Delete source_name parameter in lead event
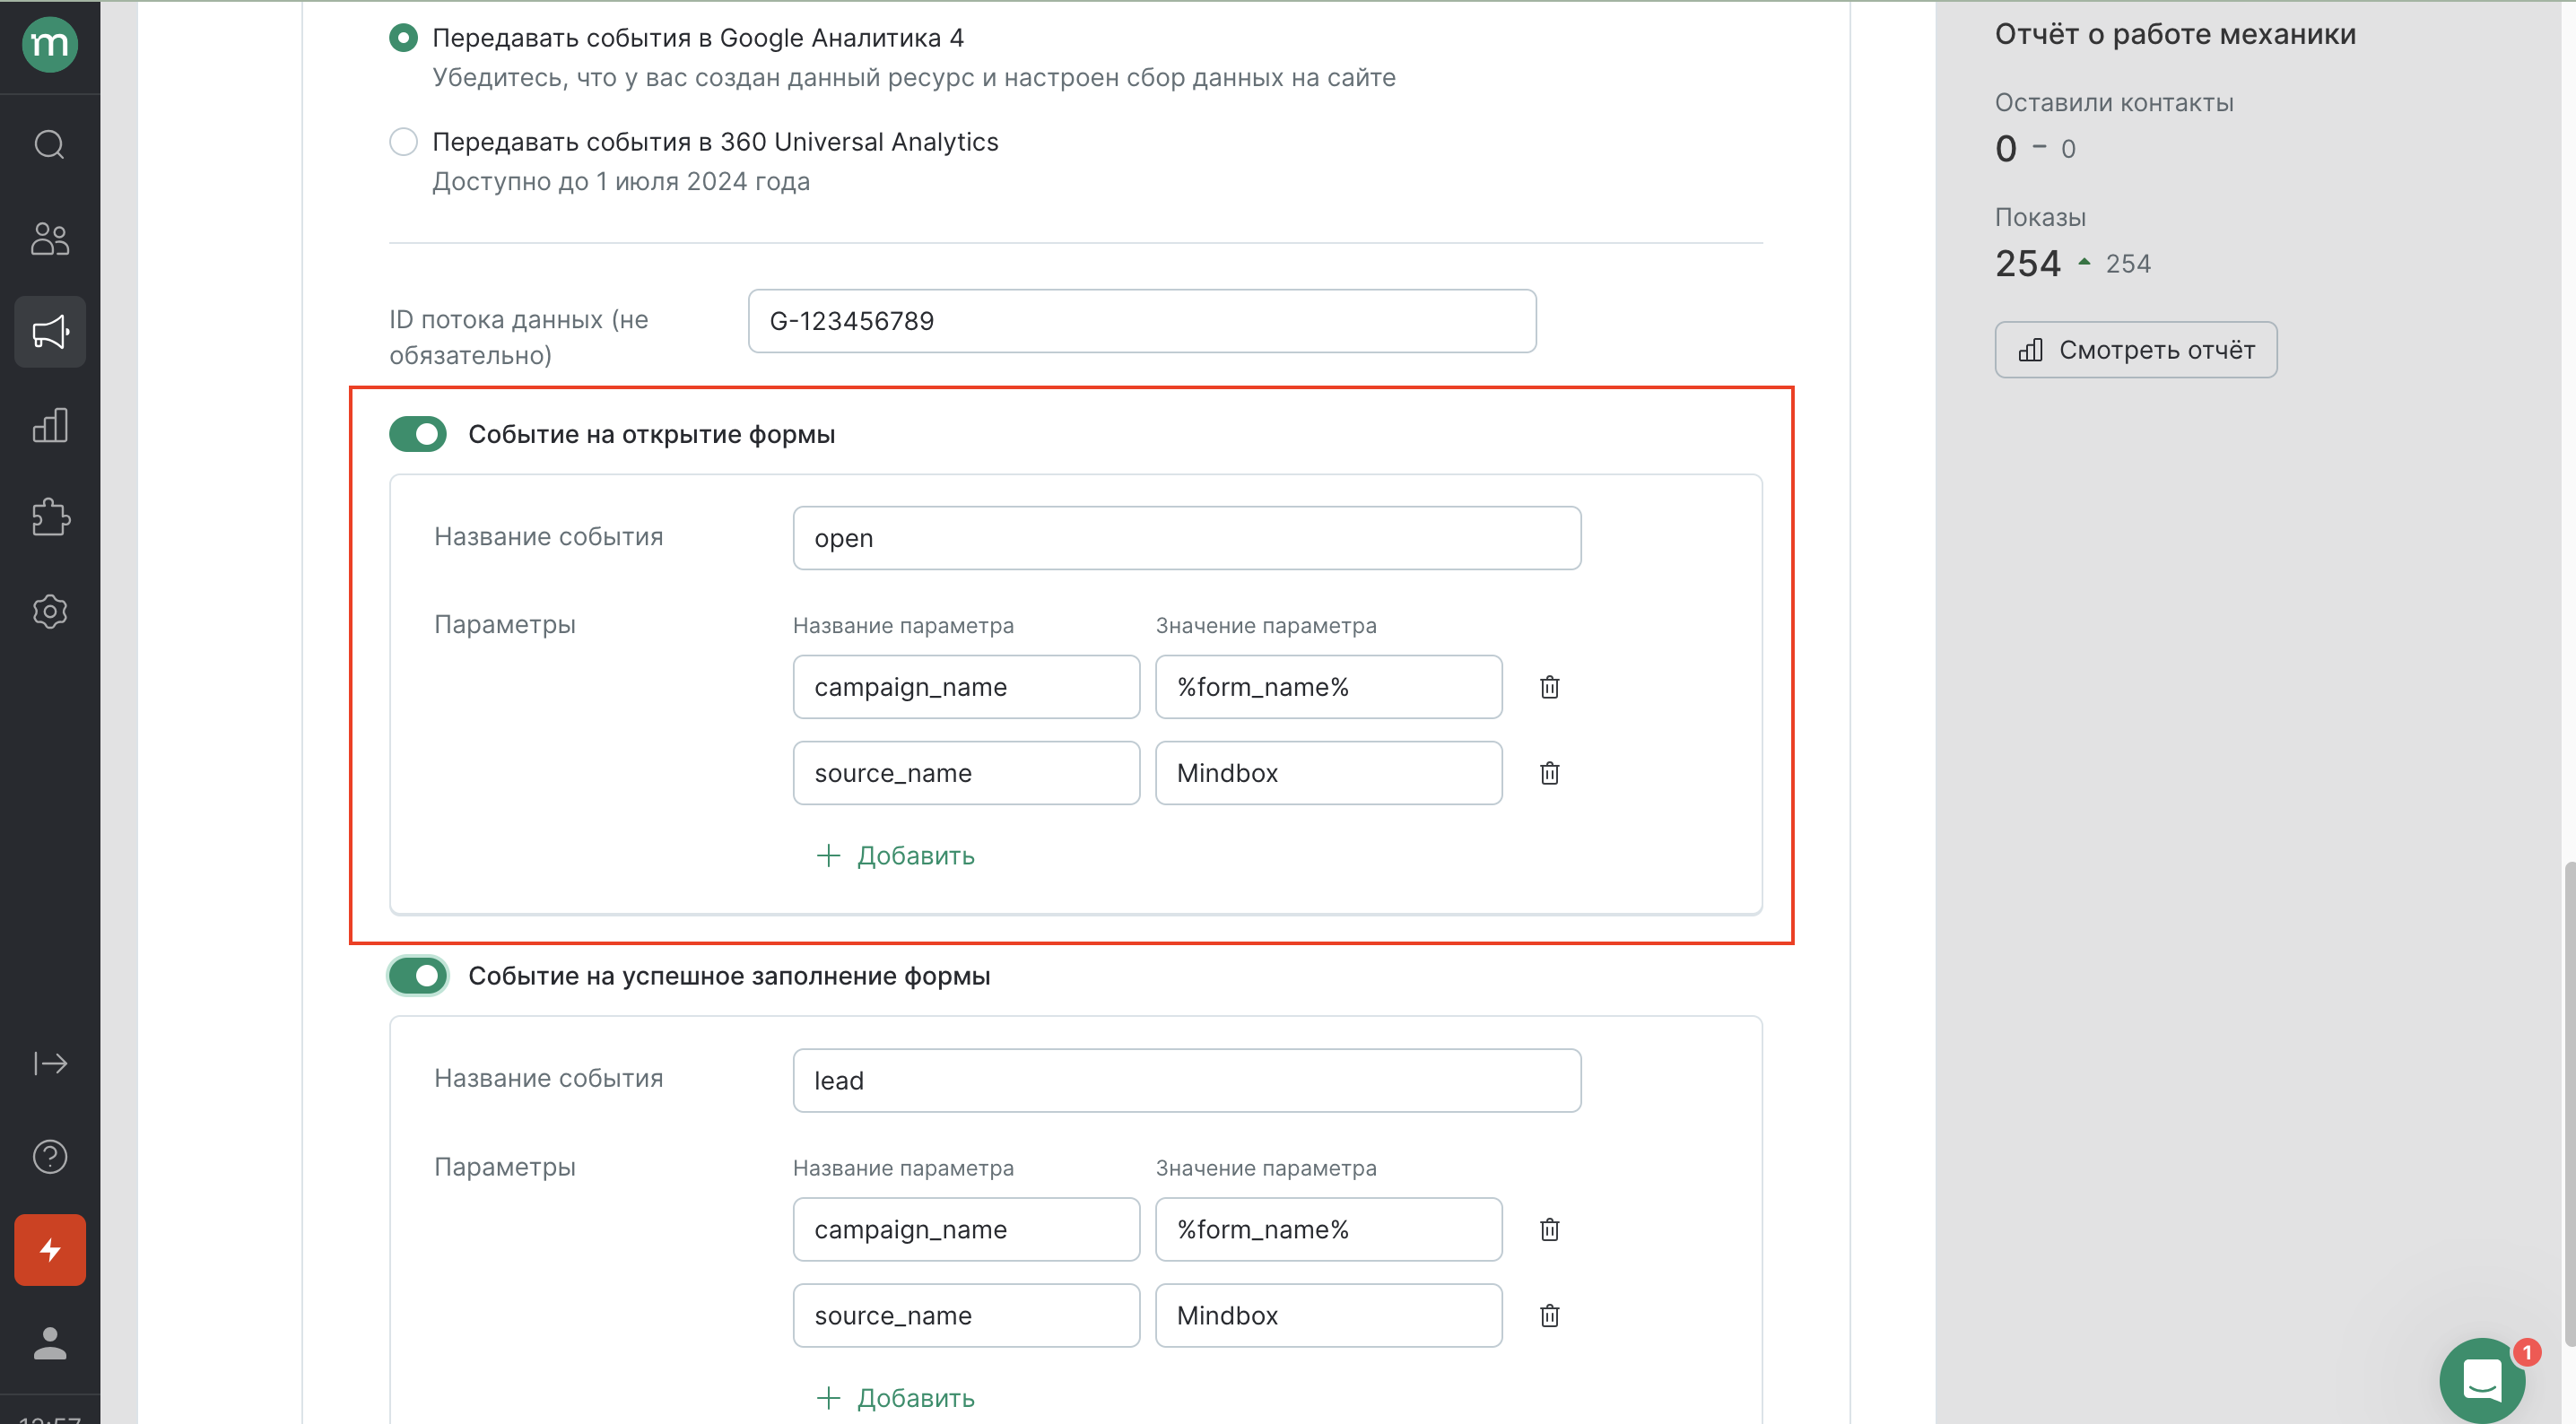The width and height of the screenshot is (2576, 1424). pos(1549,1315)
